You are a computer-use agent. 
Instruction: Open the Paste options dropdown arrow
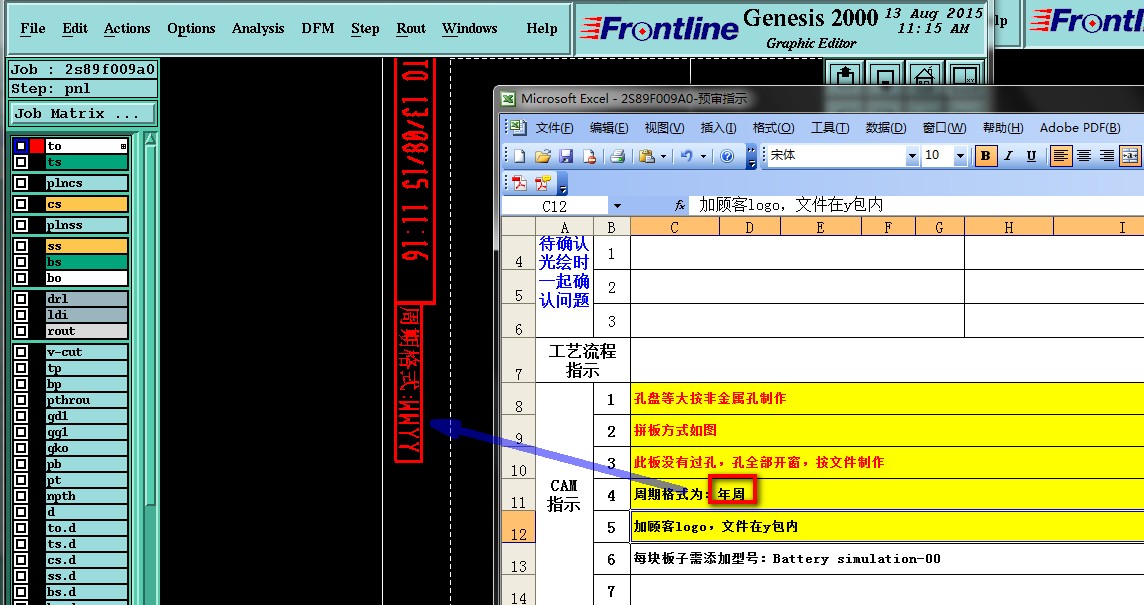tap(663, 155)
